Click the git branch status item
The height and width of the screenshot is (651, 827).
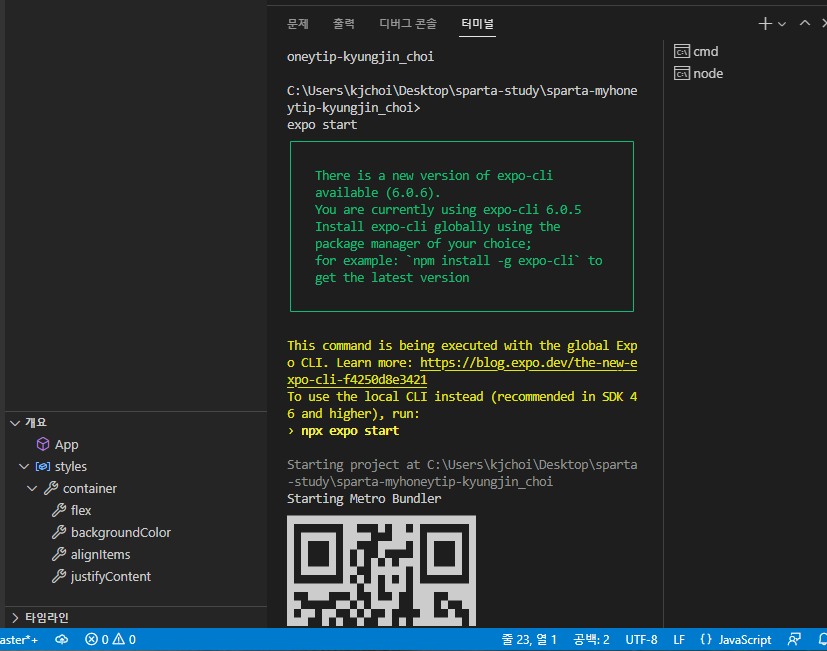(x=19, y=640)
